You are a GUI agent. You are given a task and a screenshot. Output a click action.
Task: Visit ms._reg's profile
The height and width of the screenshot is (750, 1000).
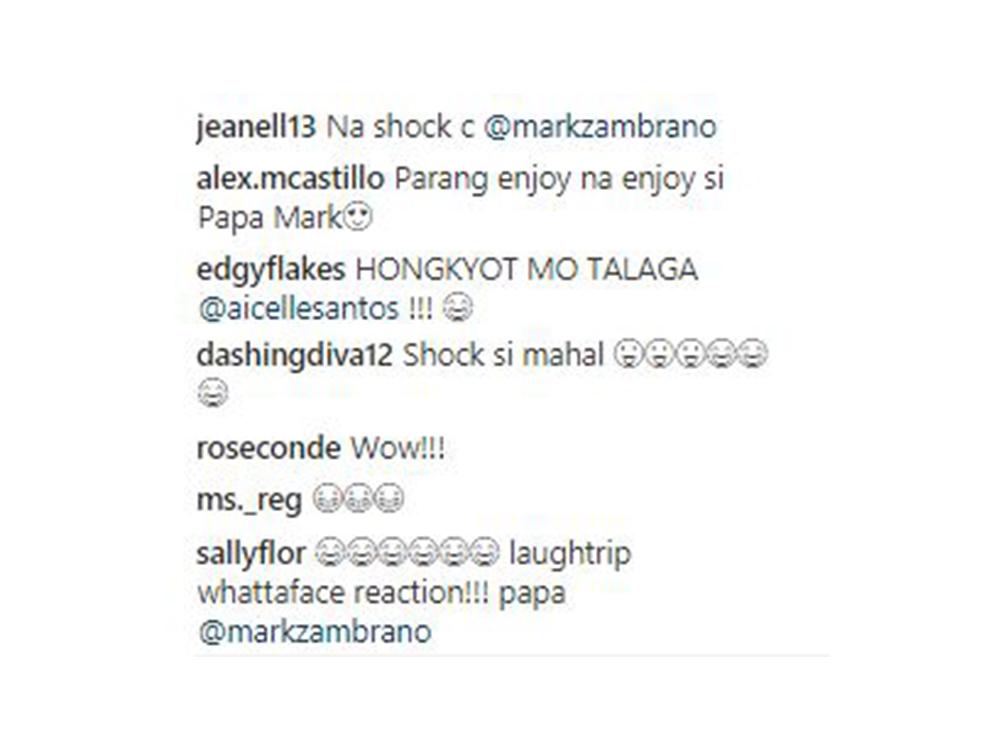click(249, 501)
